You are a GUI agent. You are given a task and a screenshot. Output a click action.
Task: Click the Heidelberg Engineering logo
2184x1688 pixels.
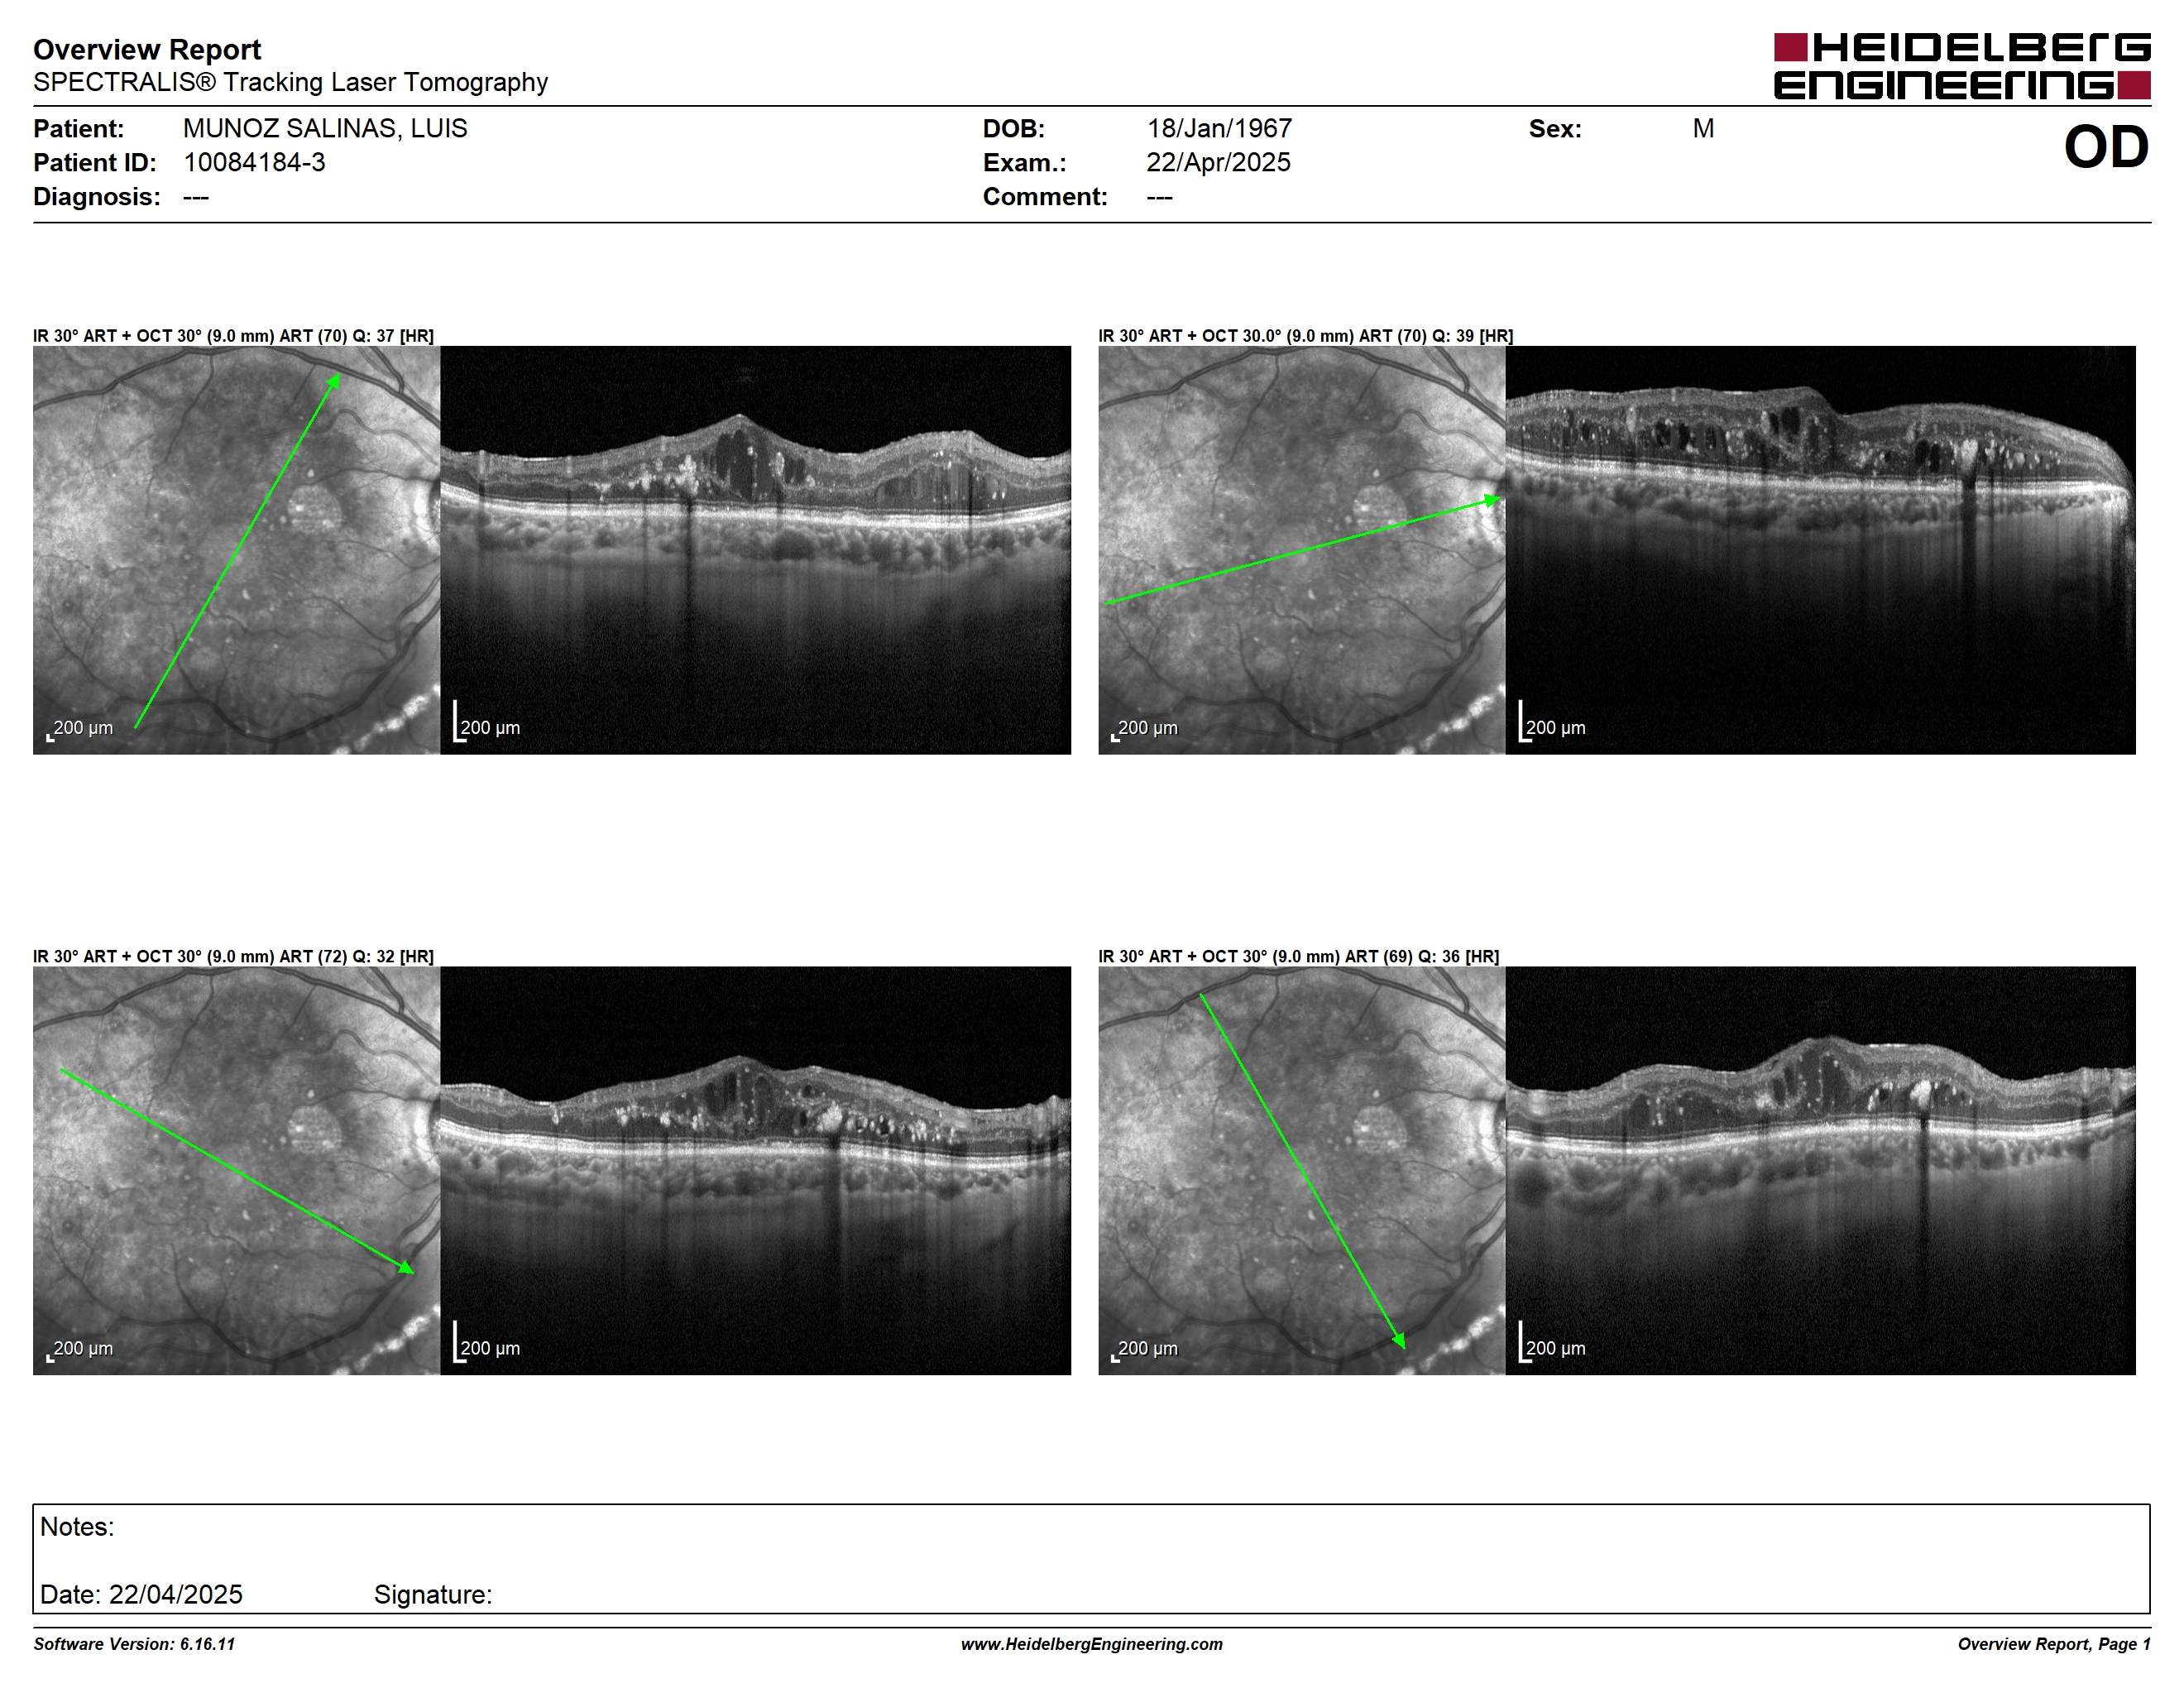[x=1962, y=66]
